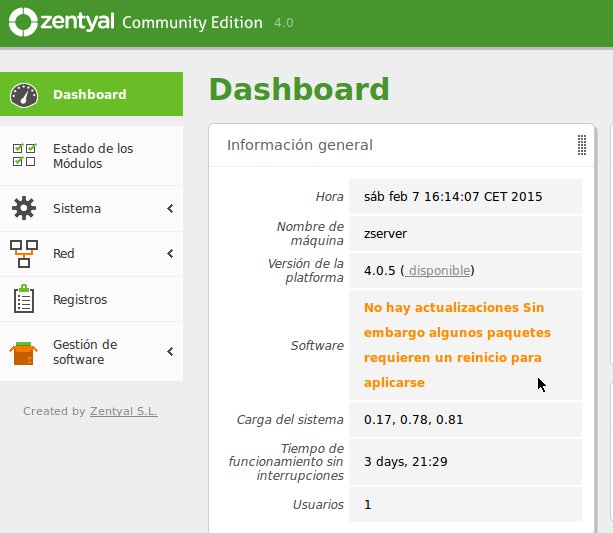Click the 'Hora' label
This screenshot has height=533, width=613.
330,196
